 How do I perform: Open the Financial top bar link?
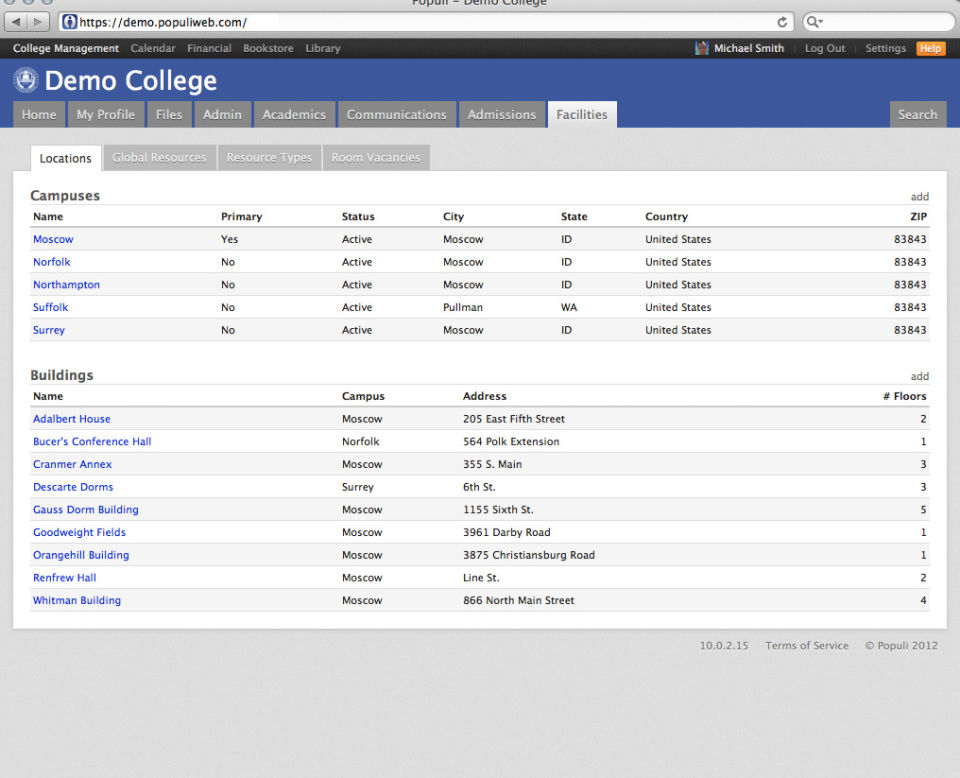(209, 48)
